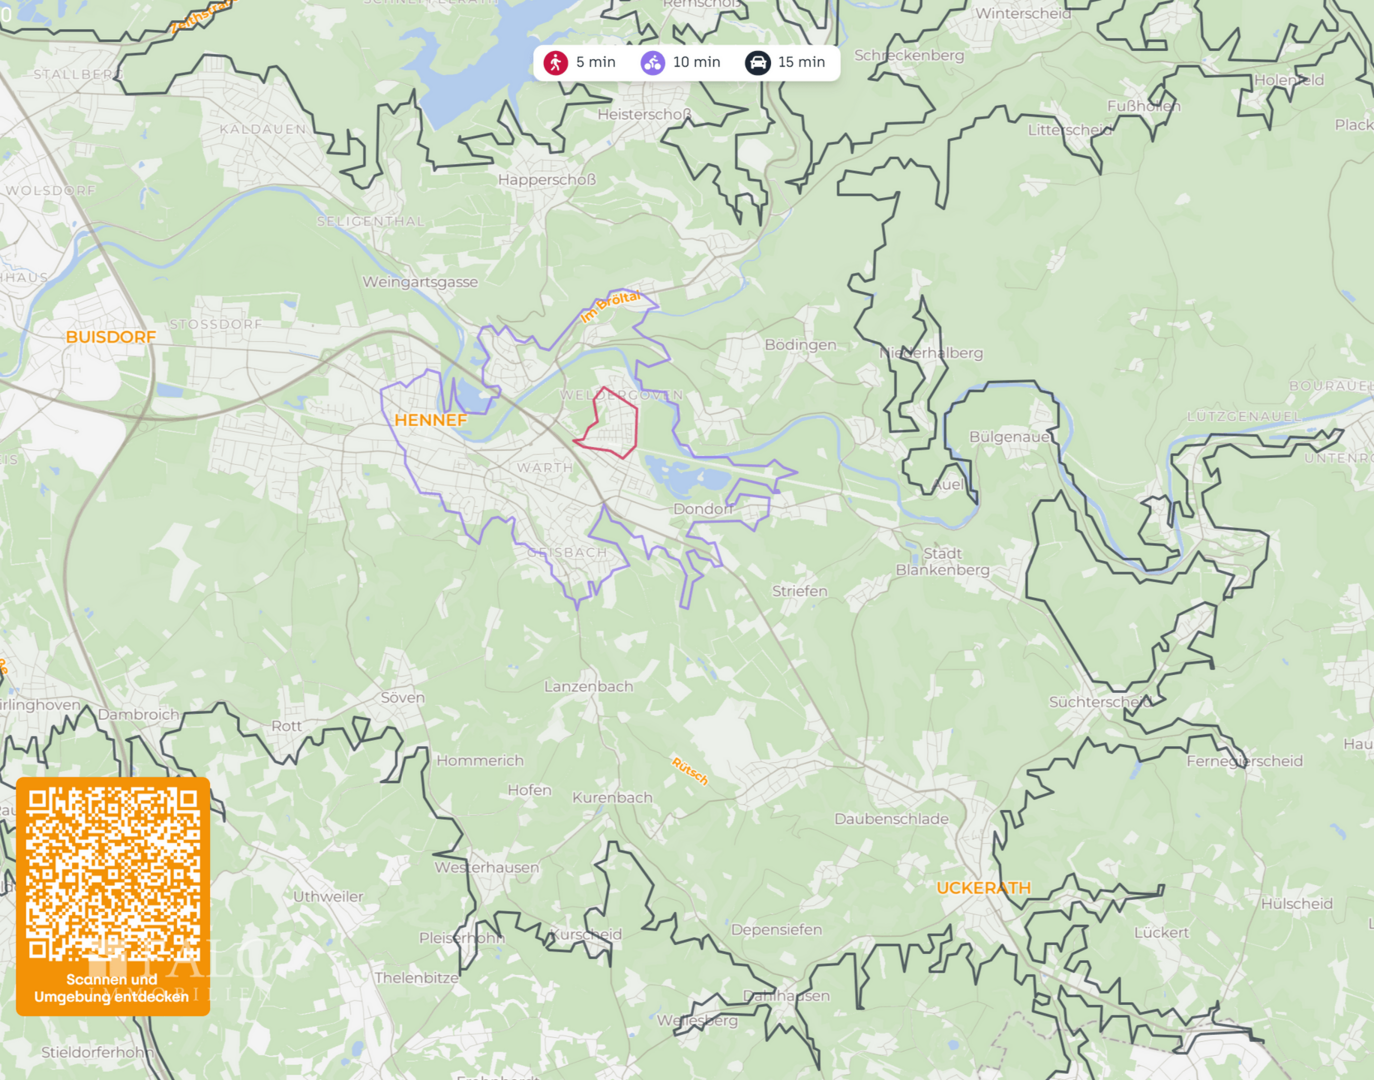Image resolution: width=1374 pixels, height=1080 pixels.
Task: Click the Daubenschlade place label
Action: [891, 819]
